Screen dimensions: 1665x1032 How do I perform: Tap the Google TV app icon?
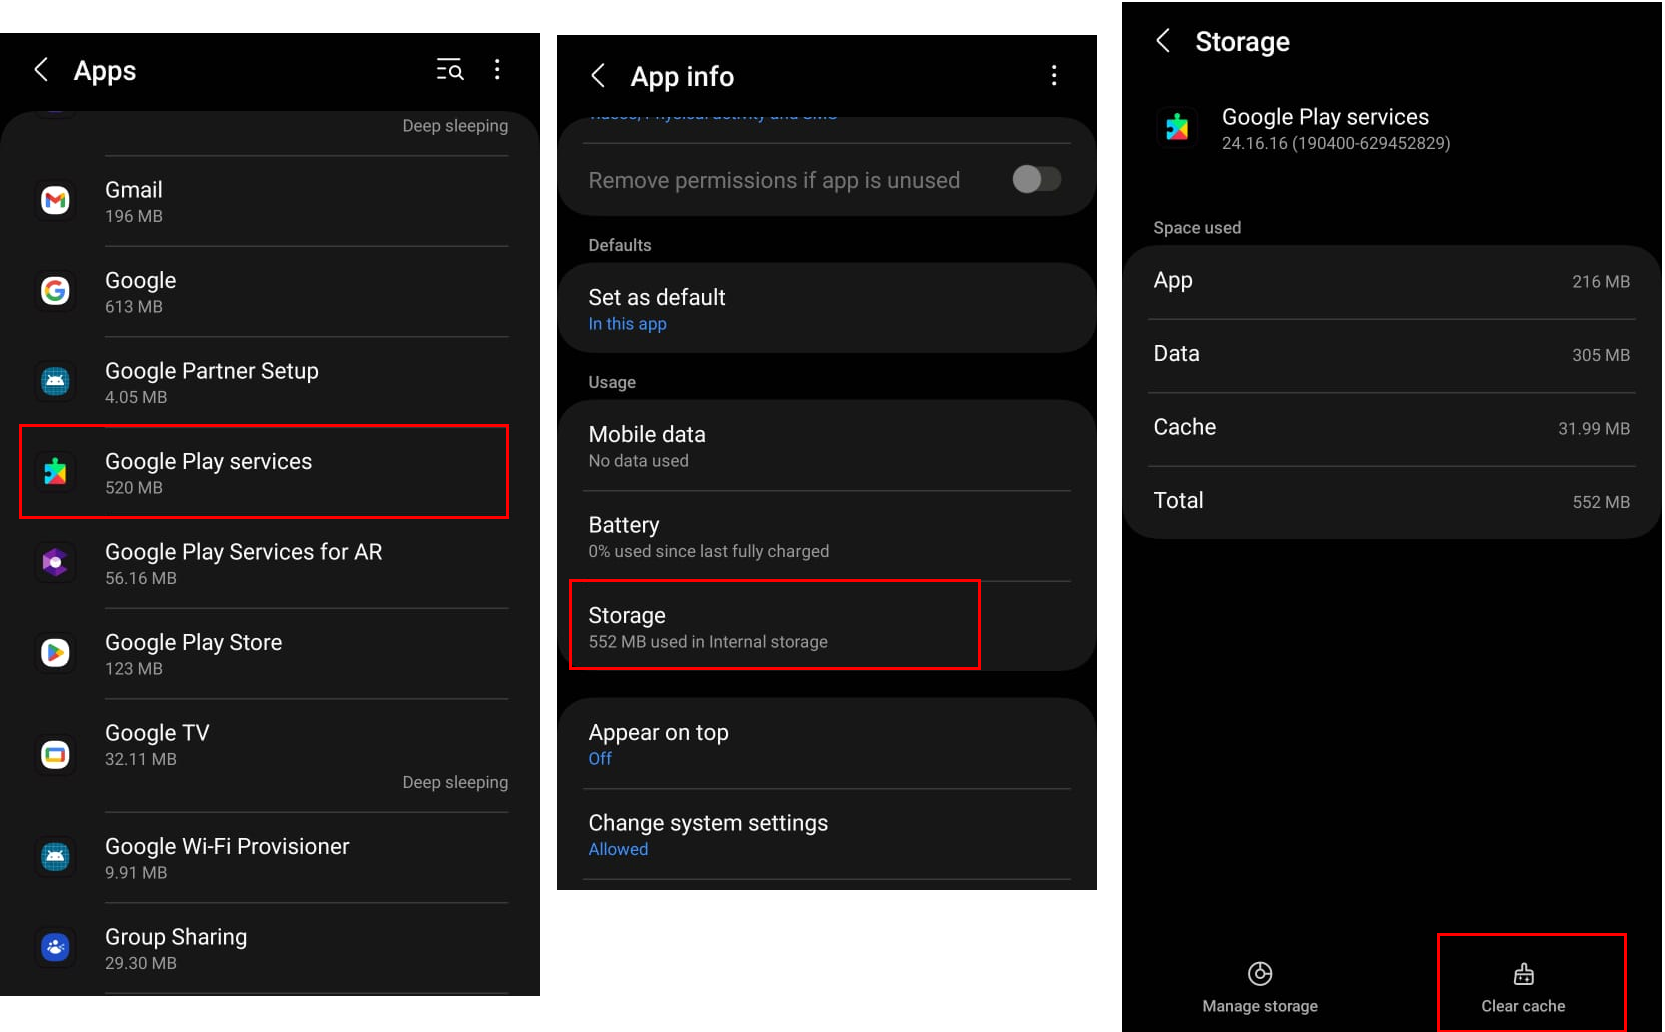click(55, 754)
